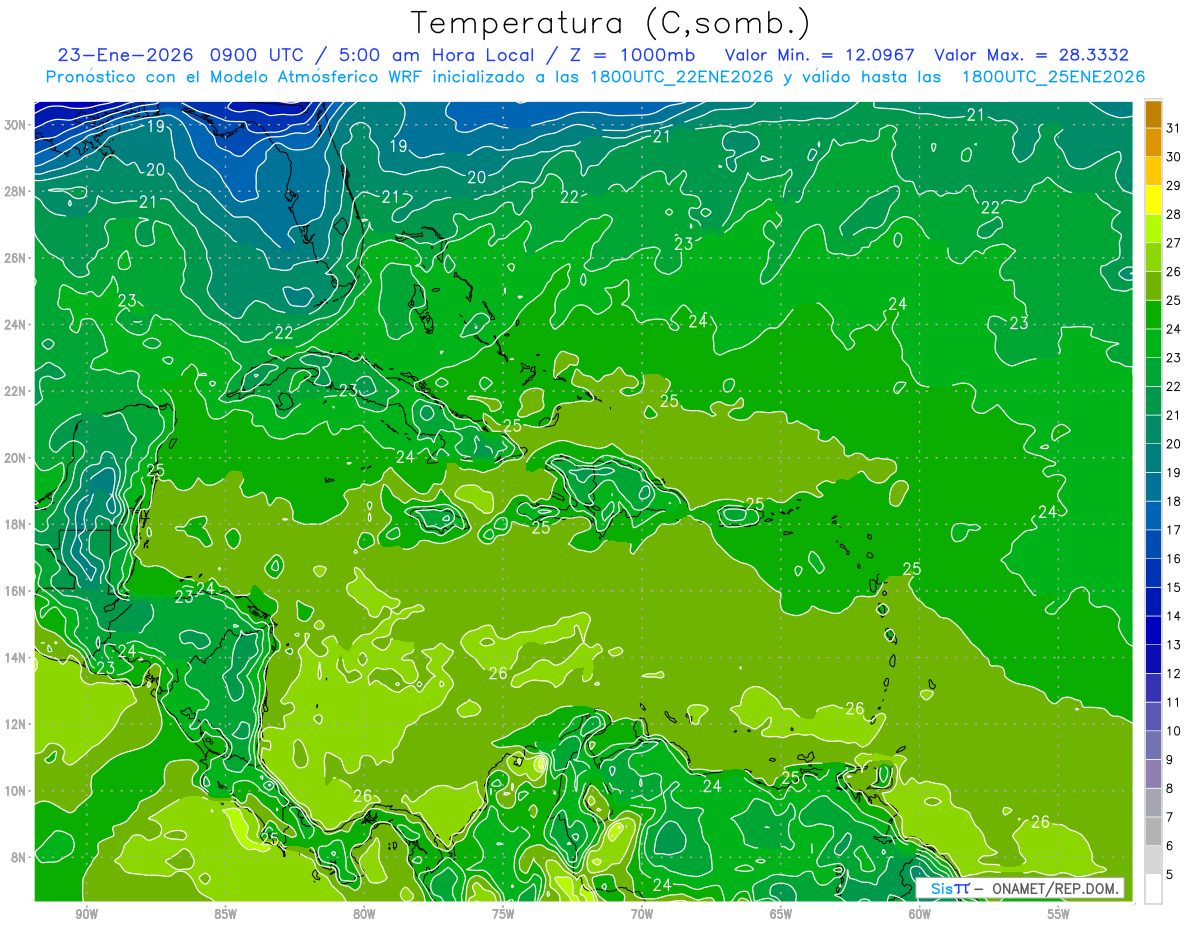Click the longitude axis label "60W"
Viewport: 1200px width, 927px height.
pyautogui.click(x=920, y=914)
